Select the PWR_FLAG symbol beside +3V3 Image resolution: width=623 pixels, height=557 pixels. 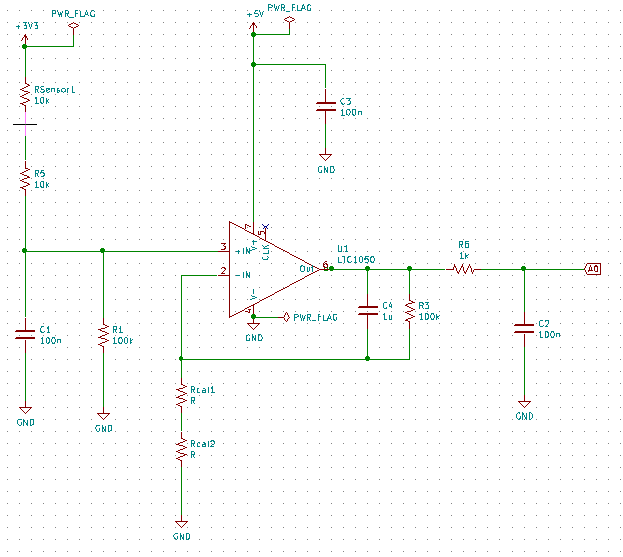pyautogui.click(x=74, y=25)
